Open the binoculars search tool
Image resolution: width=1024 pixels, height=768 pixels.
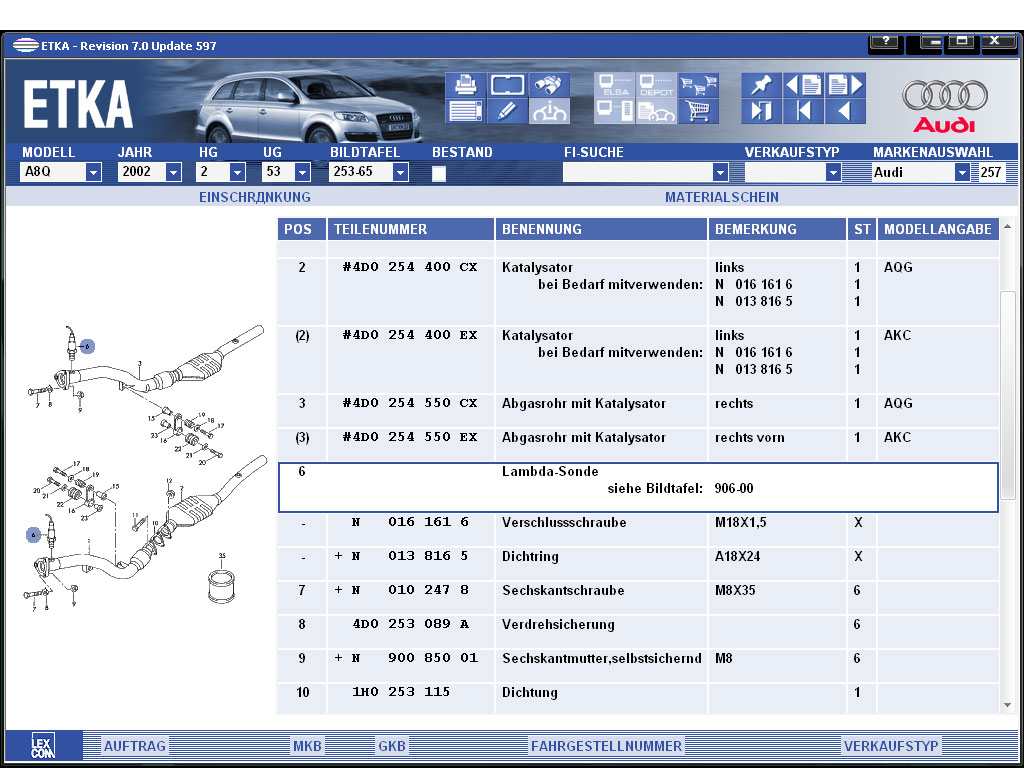click(549, 85)
